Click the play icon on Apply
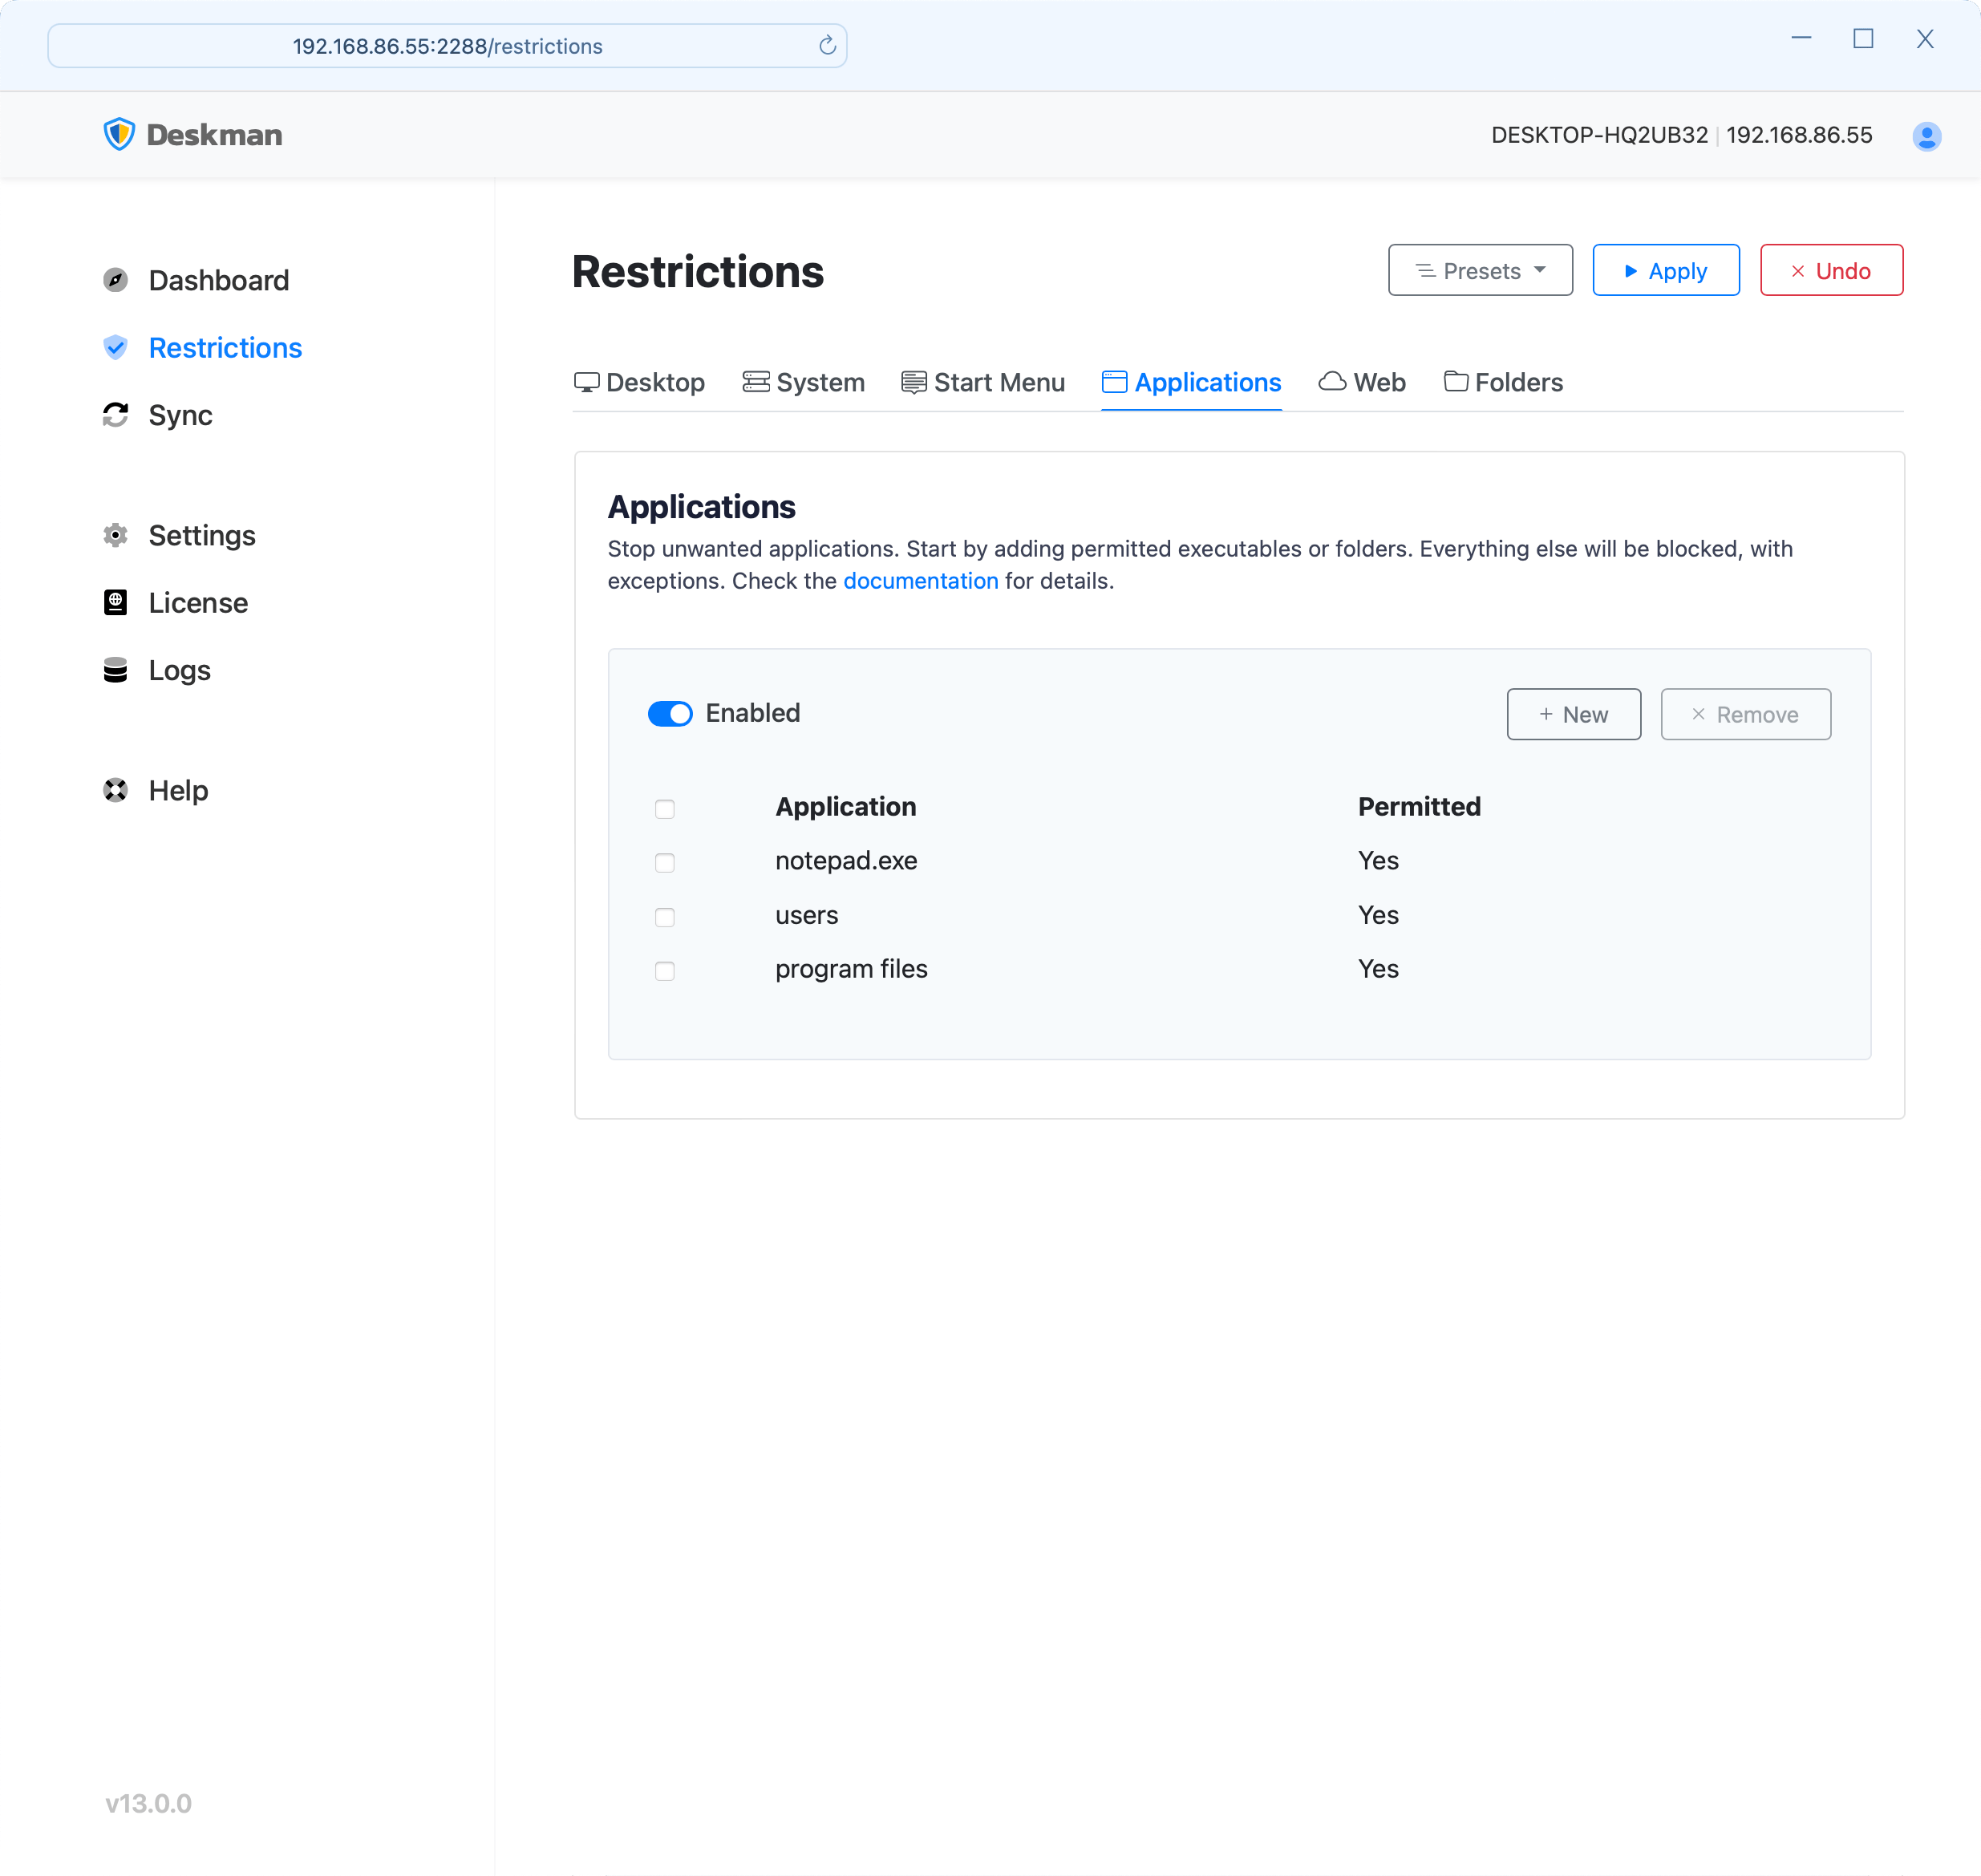The image size is (1981, 1876). tap(1631, 271)
